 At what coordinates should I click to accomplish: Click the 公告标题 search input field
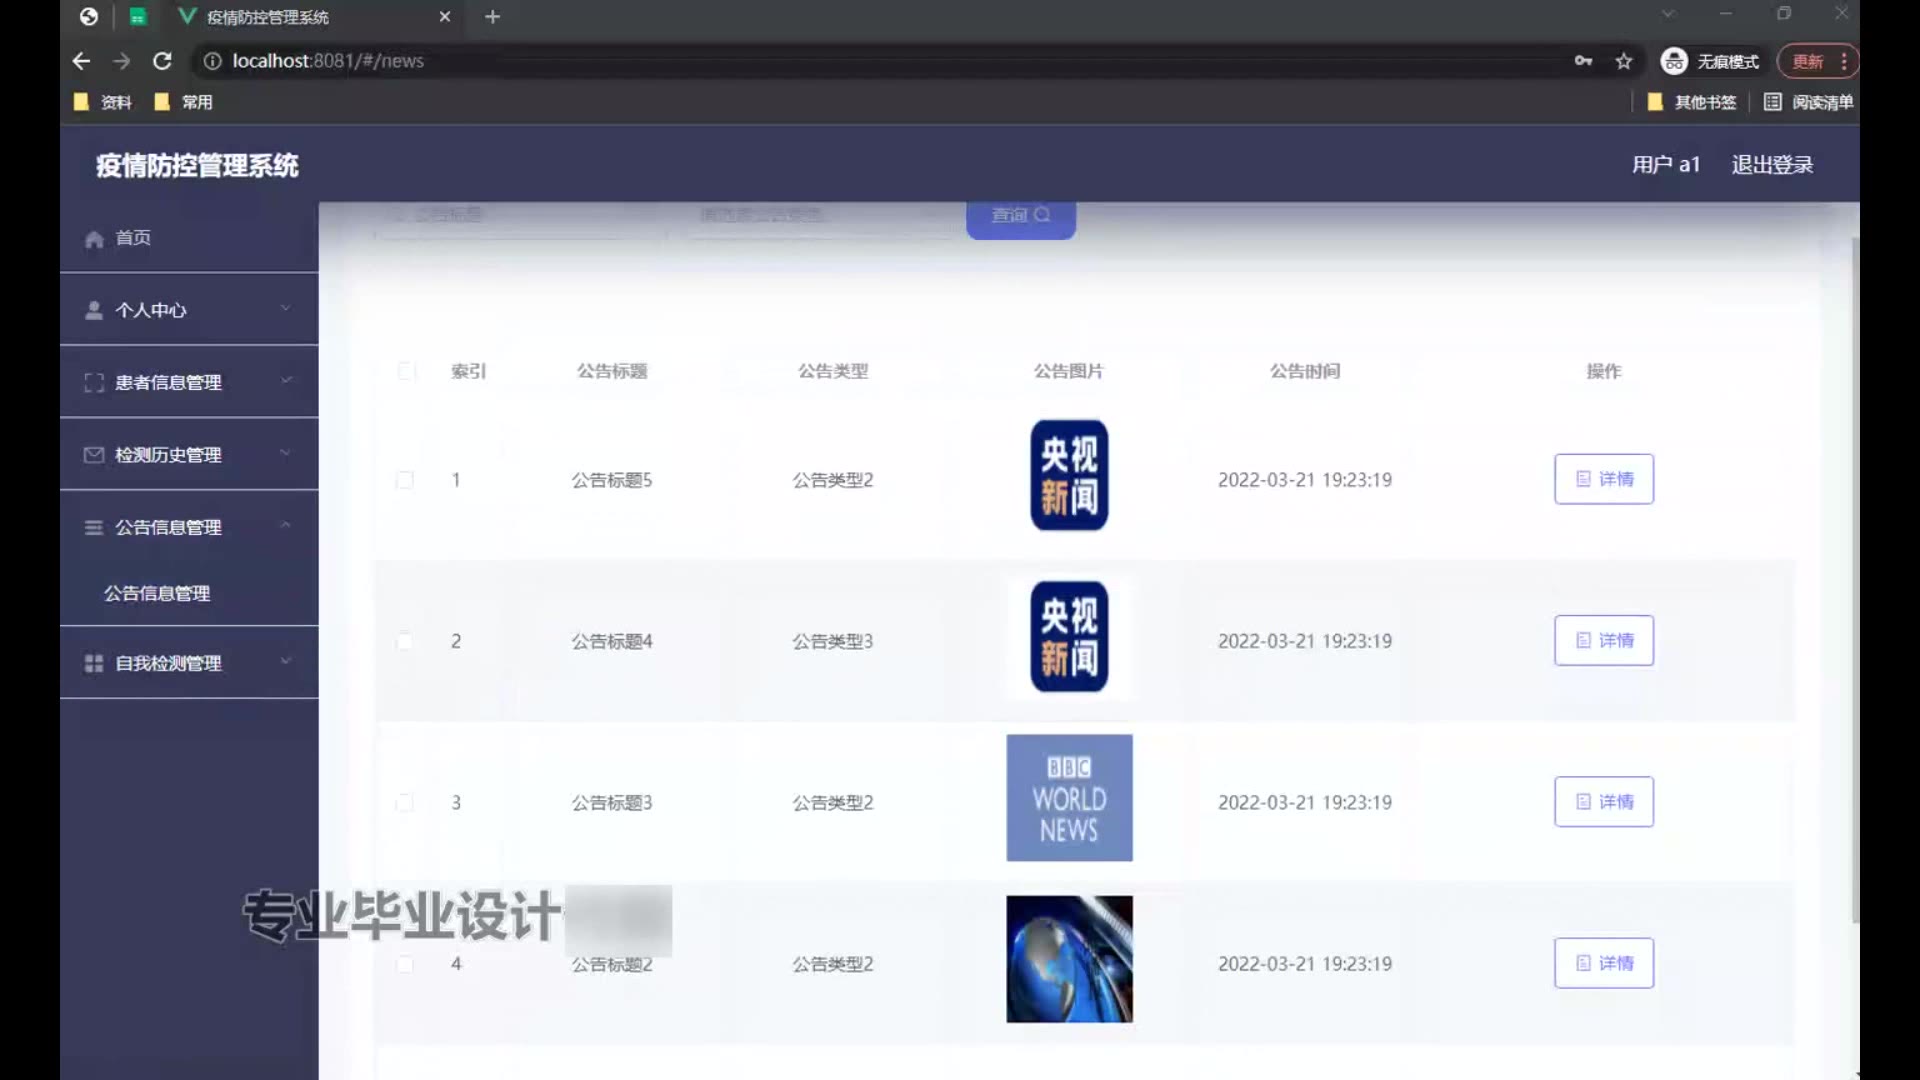(520, 216)
